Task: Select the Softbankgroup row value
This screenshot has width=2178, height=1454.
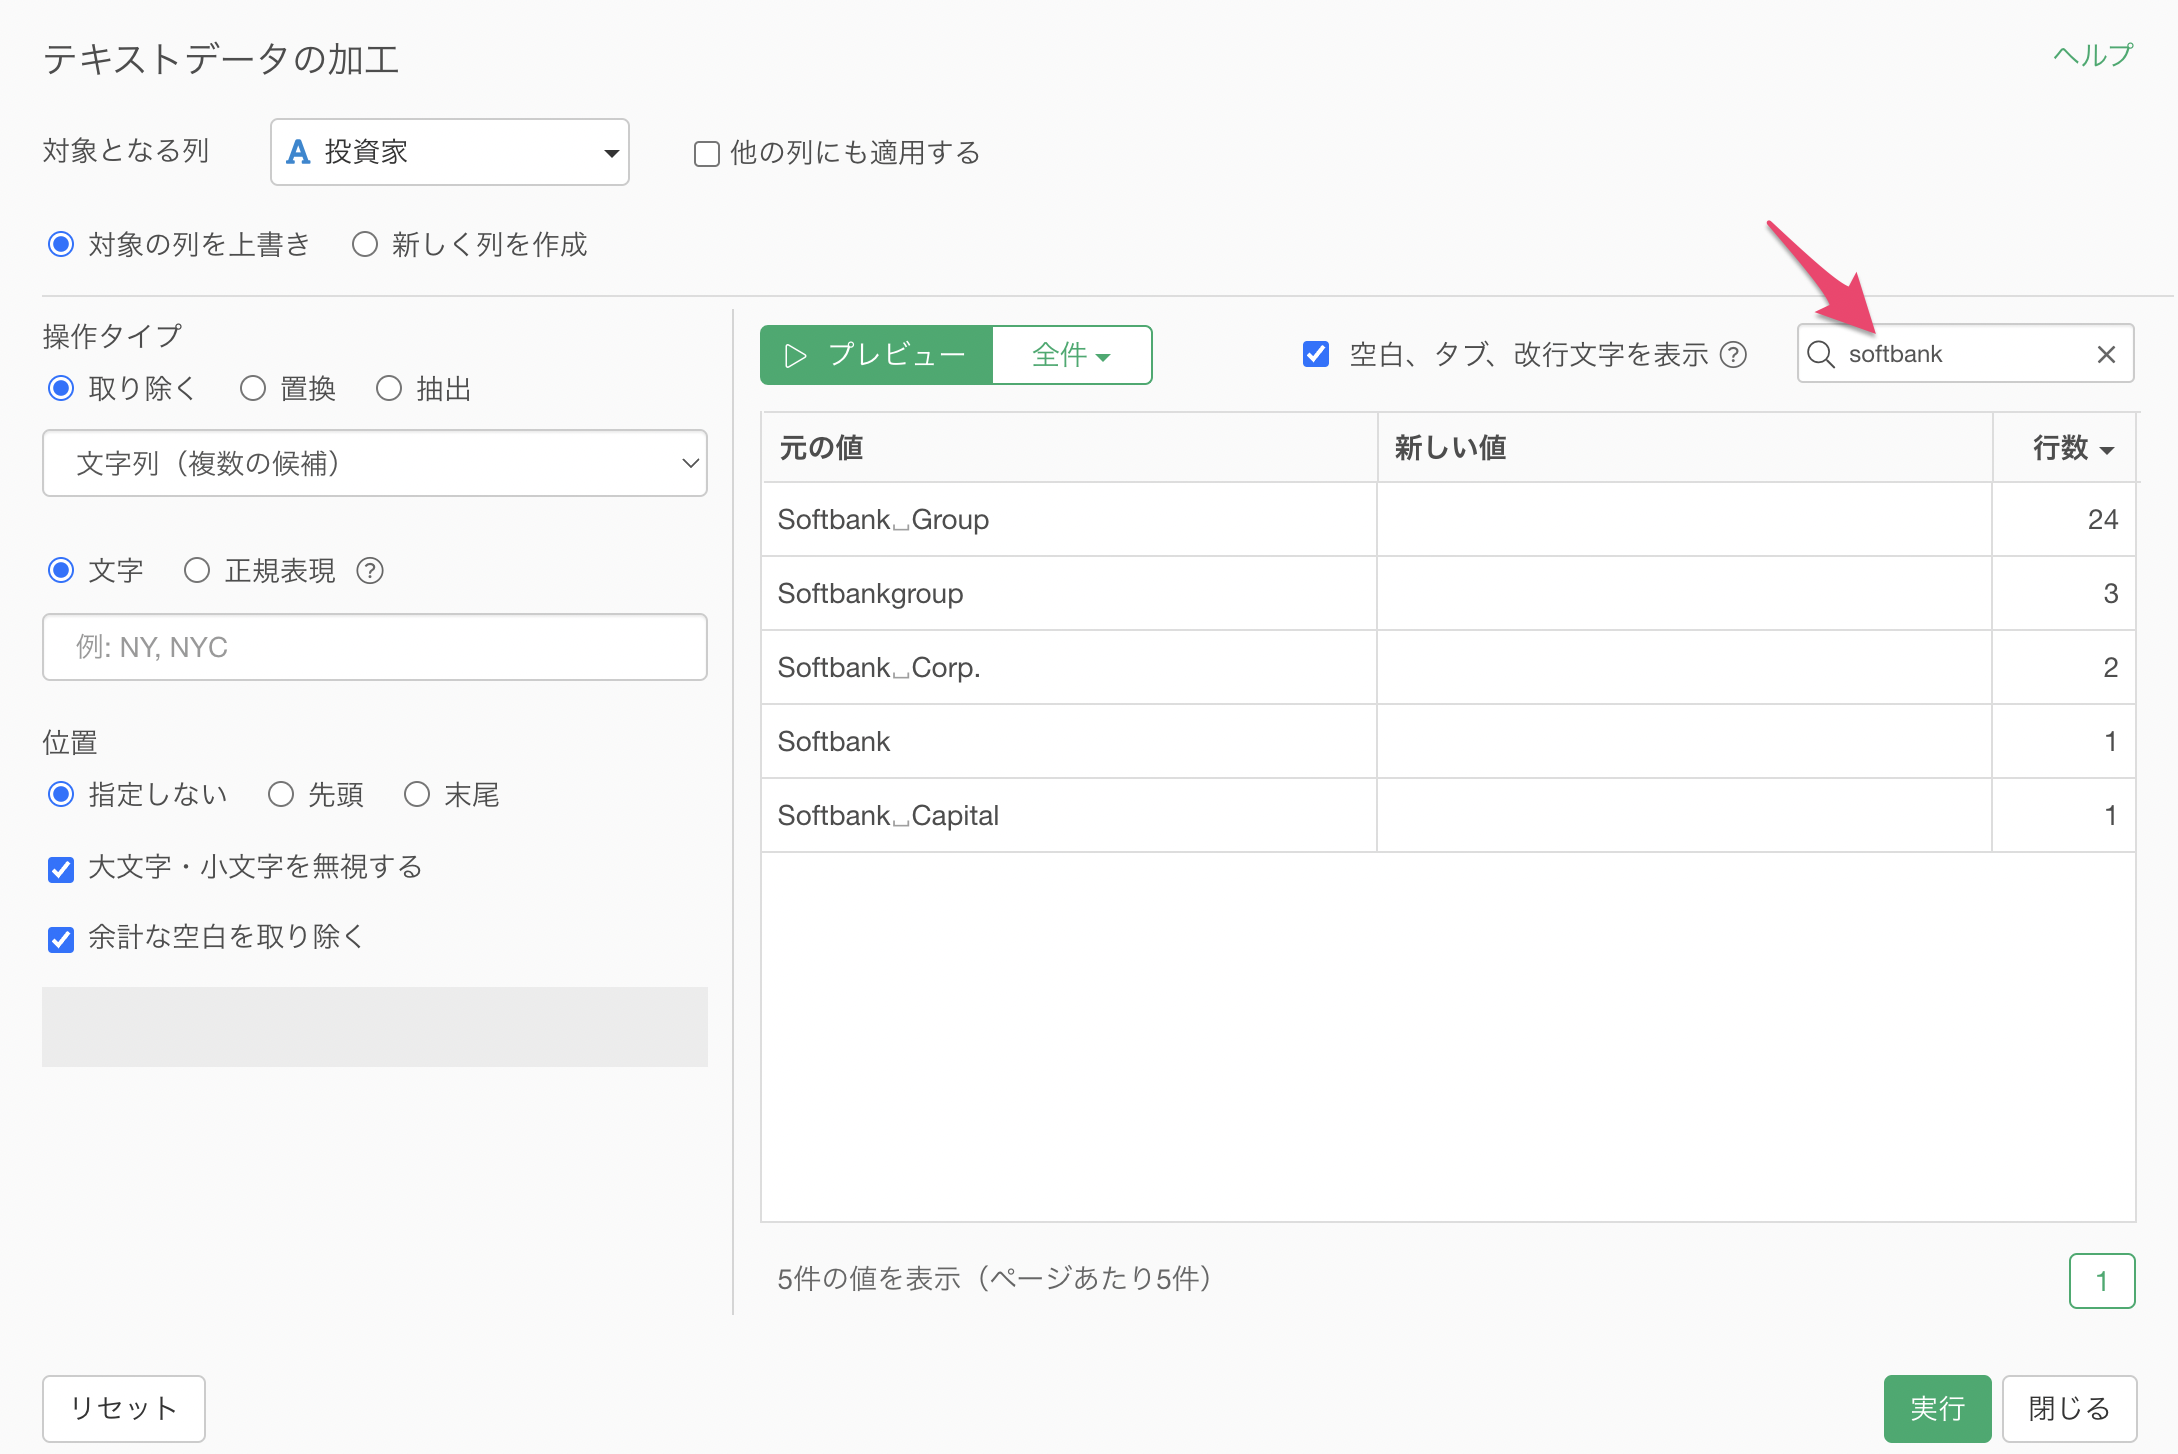Action: pos(870,594)
